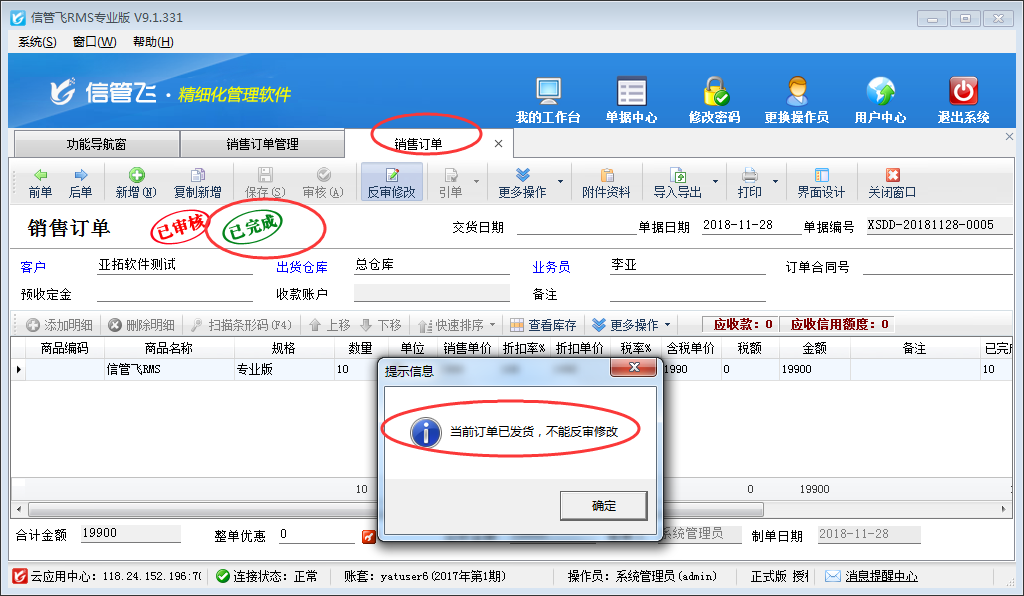
Task: Click 反审修改 toolbar button
Action: (391, 182)
